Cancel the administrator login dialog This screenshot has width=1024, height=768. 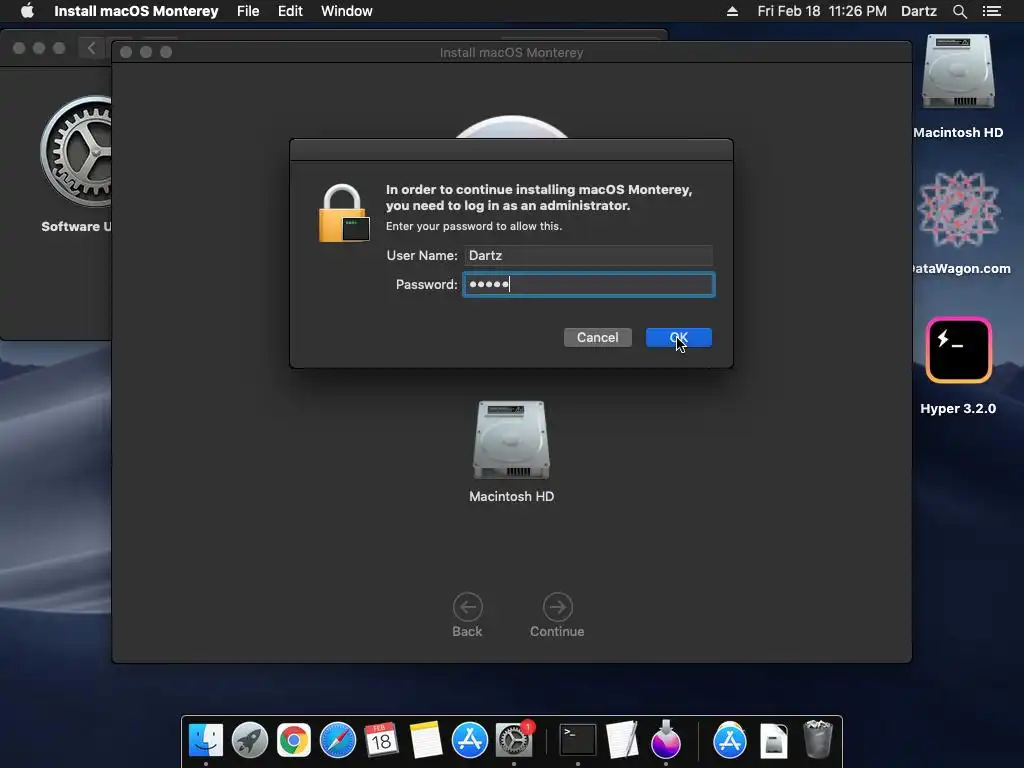(x=598, y=338)
